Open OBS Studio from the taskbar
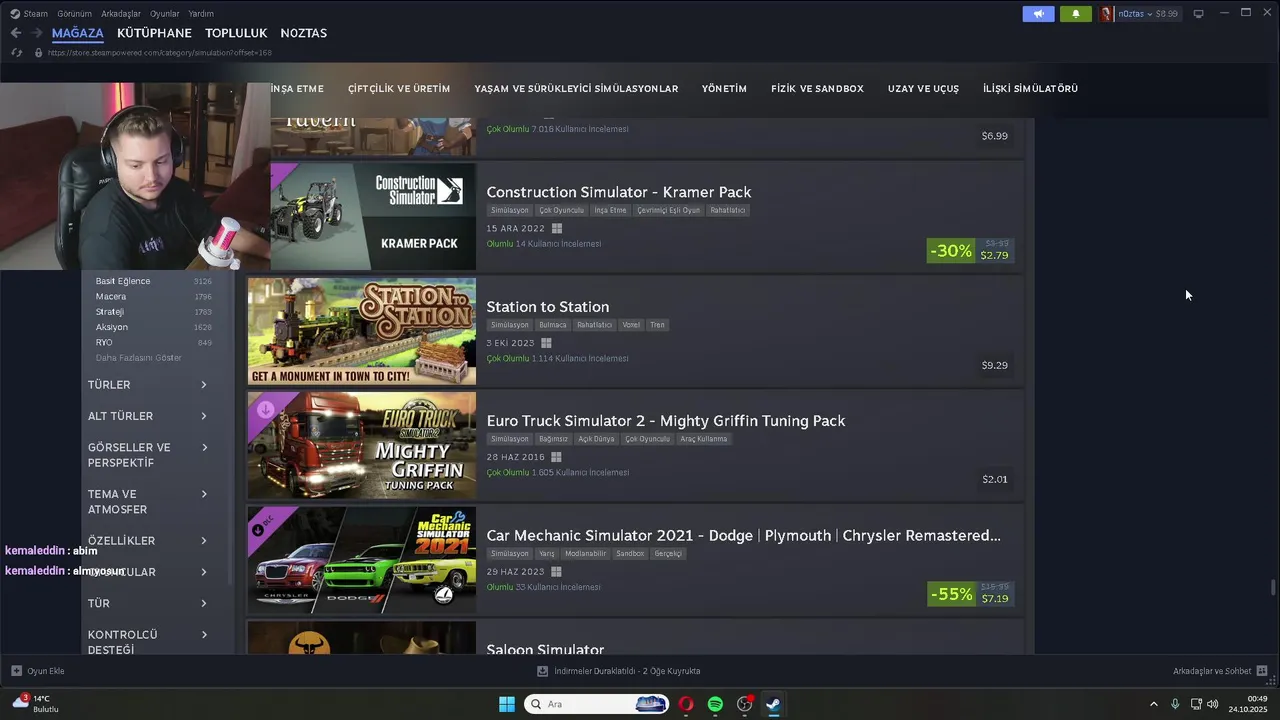1280x720 pixels. (744, 704)
